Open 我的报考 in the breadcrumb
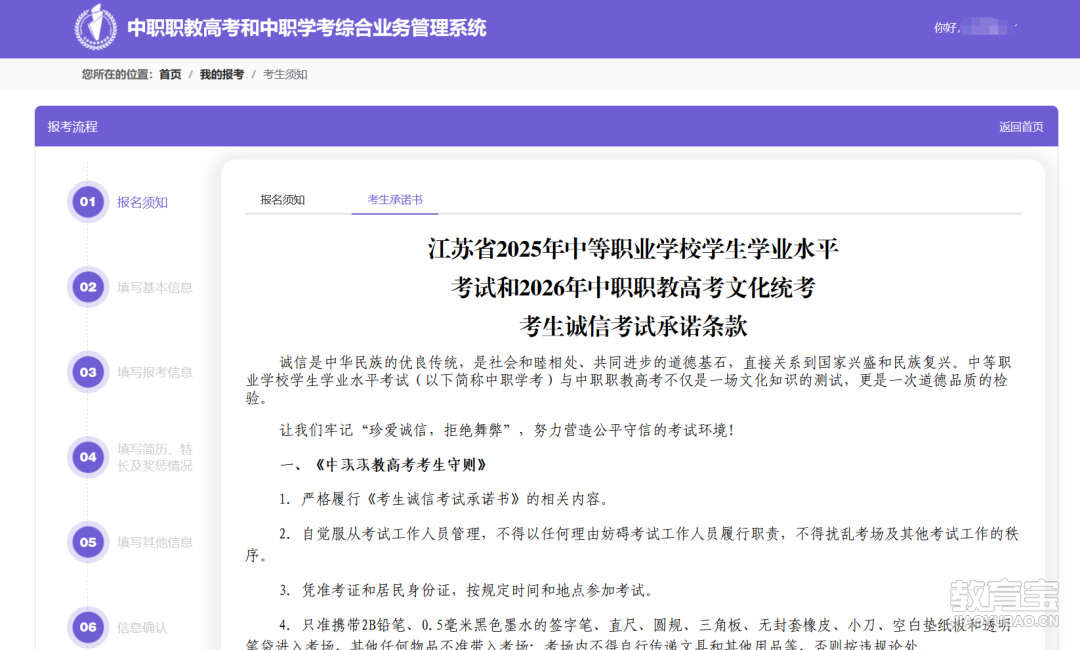This screenshot has width=1080, height=650. (222, 74)
